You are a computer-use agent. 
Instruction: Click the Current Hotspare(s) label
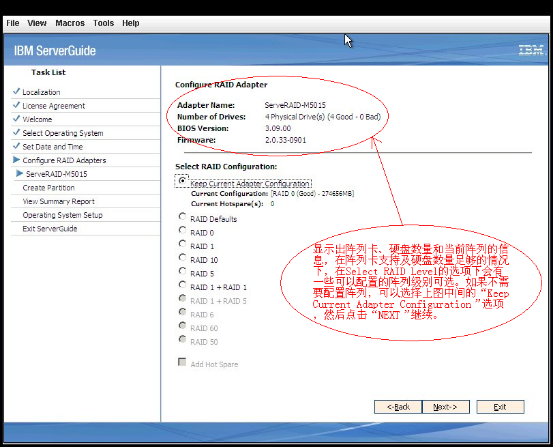[x=227, y=204]
